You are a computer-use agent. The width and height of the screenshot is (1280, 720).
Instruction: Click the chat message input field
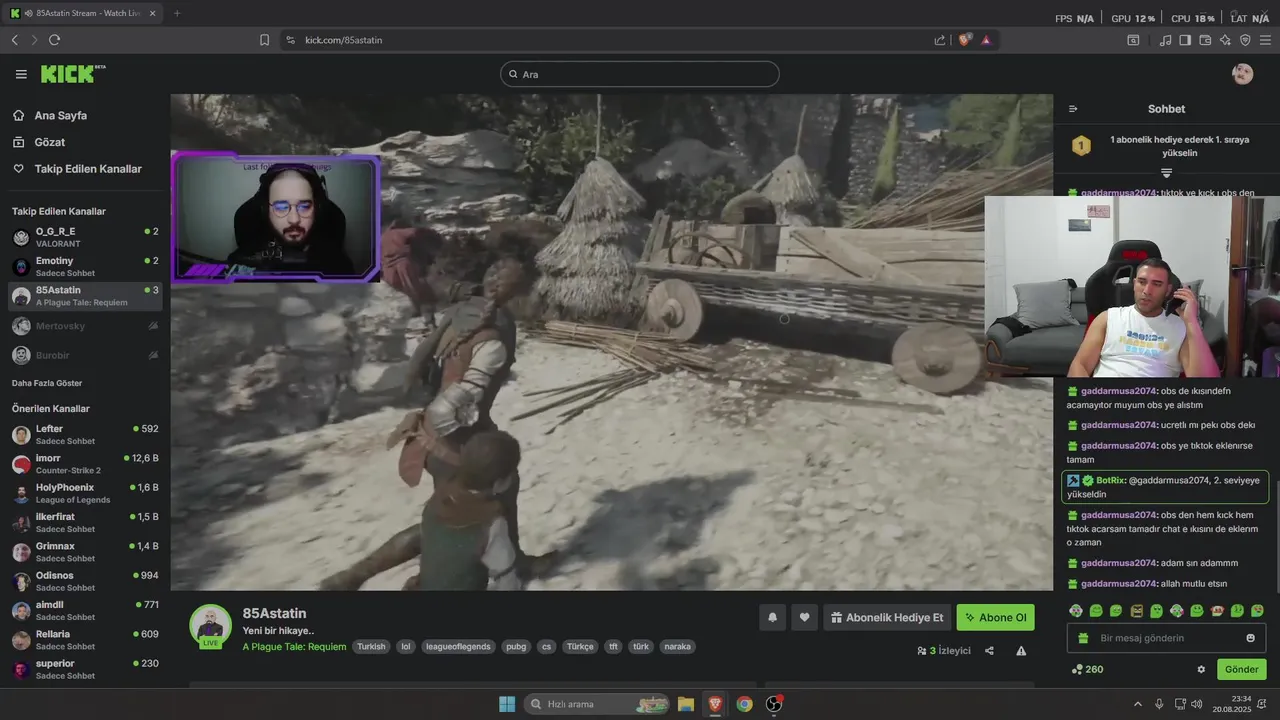[1166, 638]
